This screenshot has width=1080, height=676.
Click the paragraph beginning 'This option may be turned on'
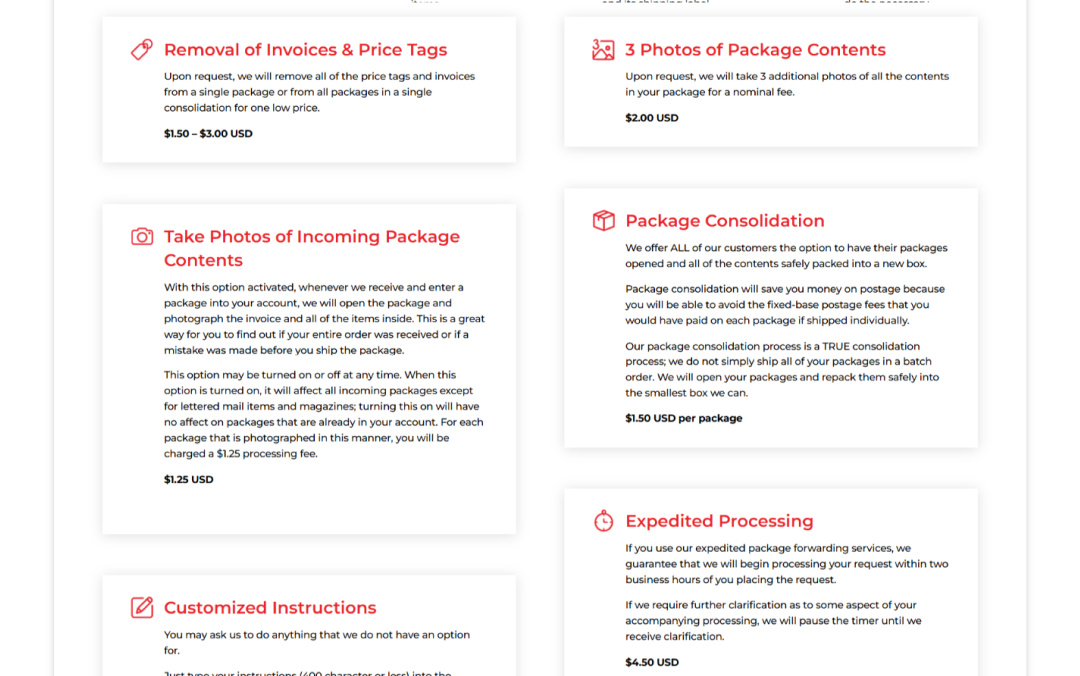(x=324, y=414)
